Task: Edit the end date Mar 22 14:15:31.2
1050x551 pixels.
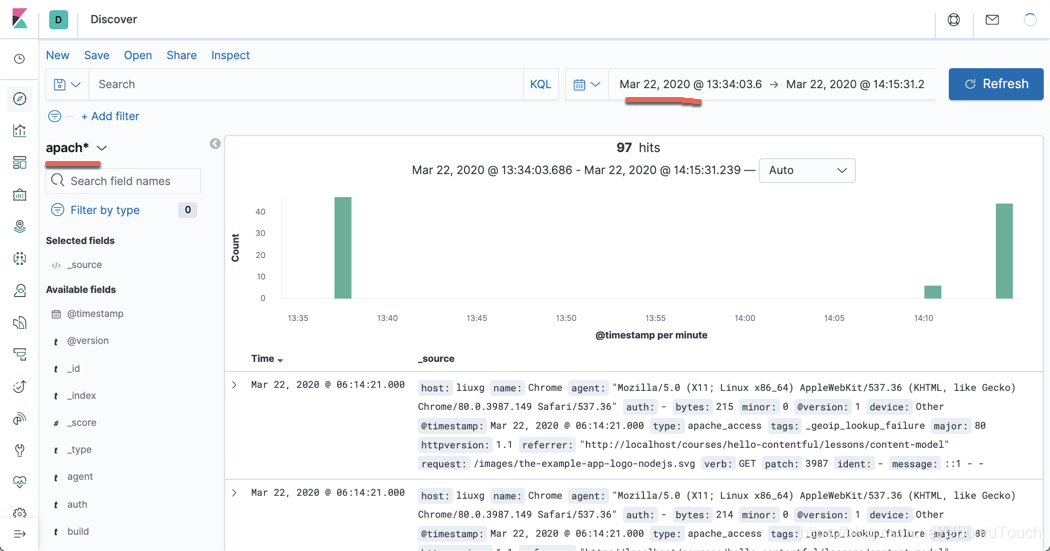Action: click(x=855, y=84)
